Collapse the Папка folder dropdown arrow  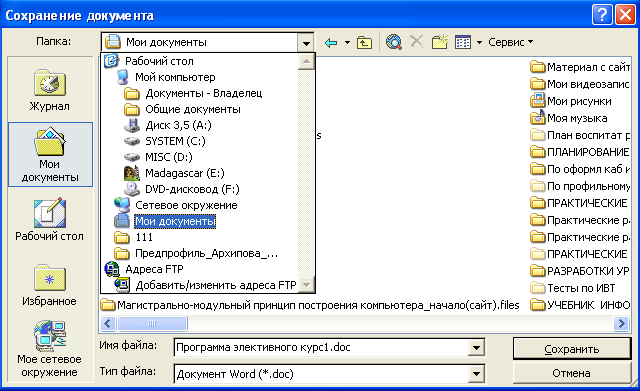coord(306,42)
